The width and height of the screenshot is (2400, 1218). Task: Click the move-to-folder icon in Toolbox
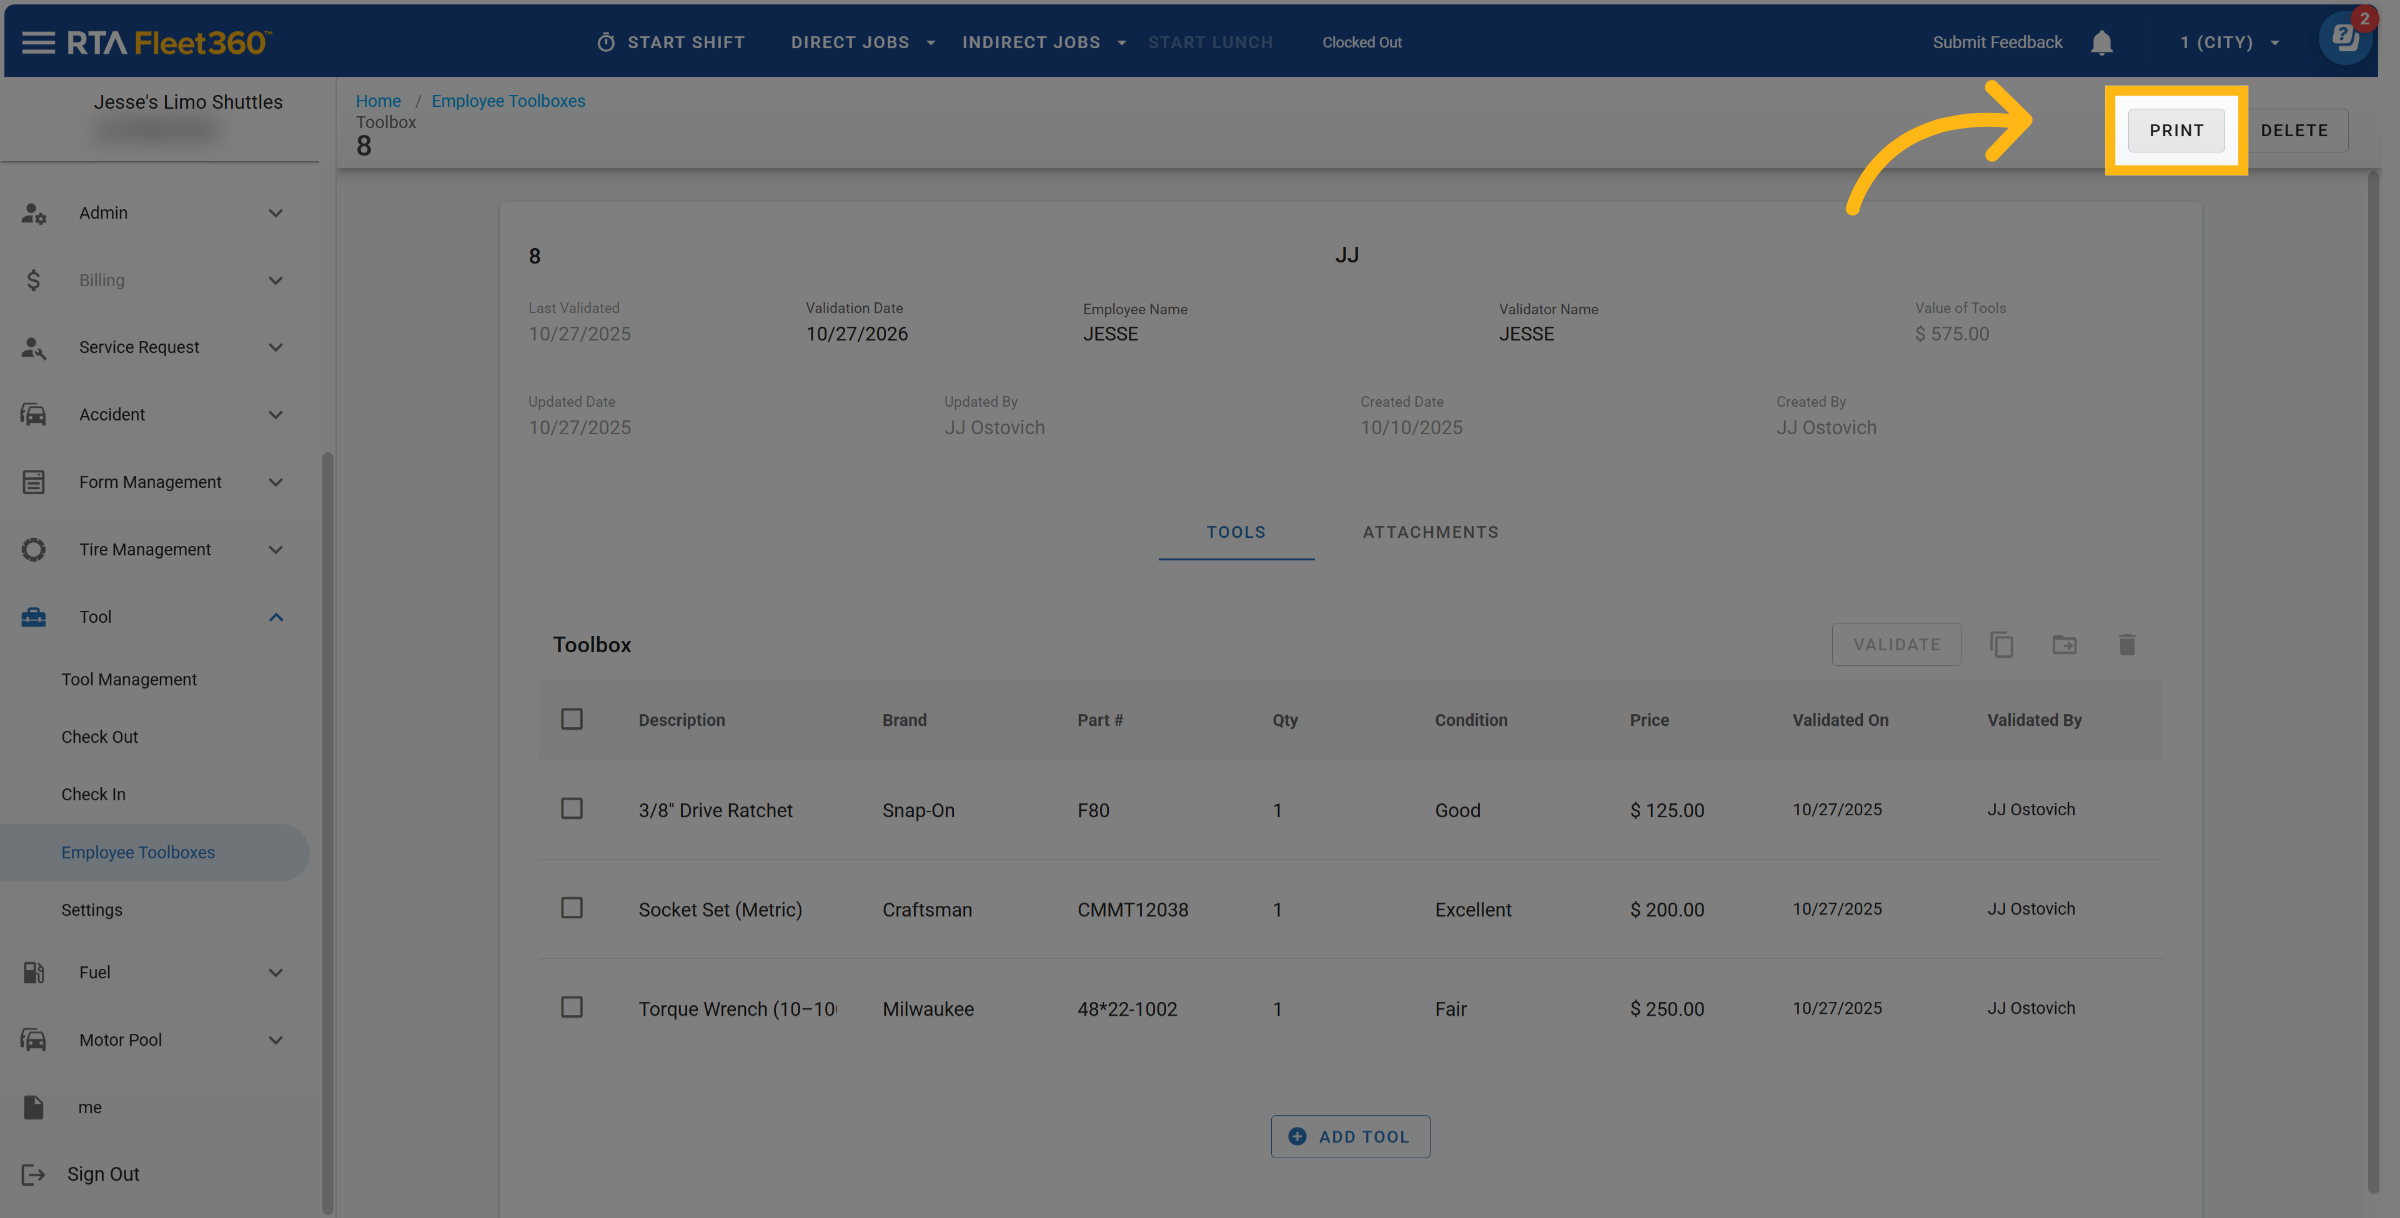point(2064,645)
